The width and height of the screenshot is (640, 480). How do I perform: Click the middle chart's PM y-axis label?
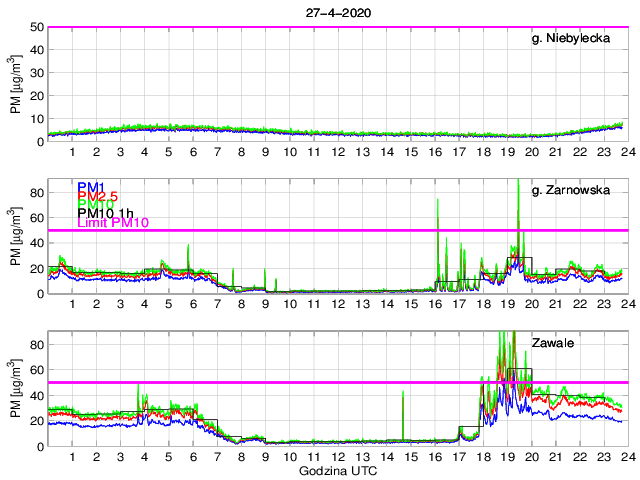[x=16, y=237]
